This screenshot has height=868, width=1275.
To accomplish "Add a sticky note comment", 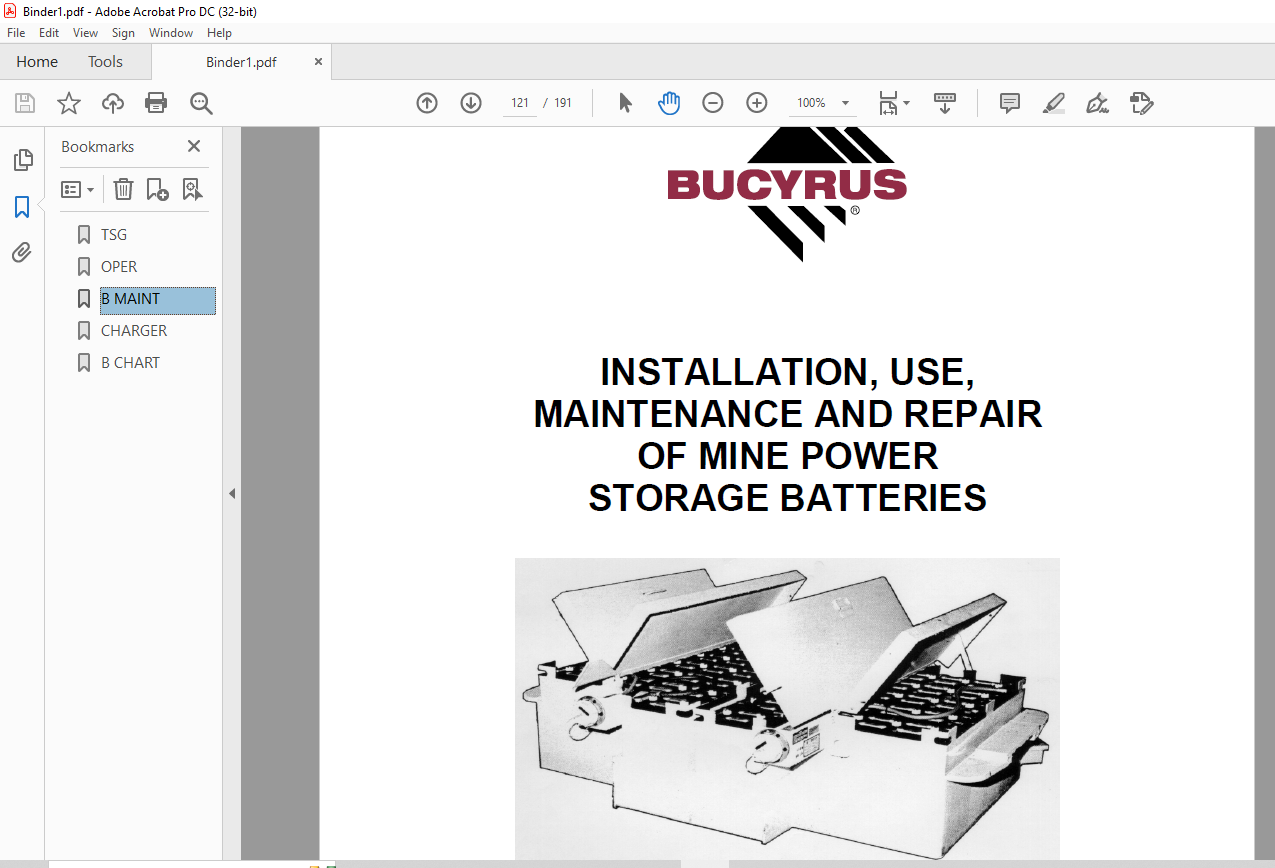I will click(1010, 103).
